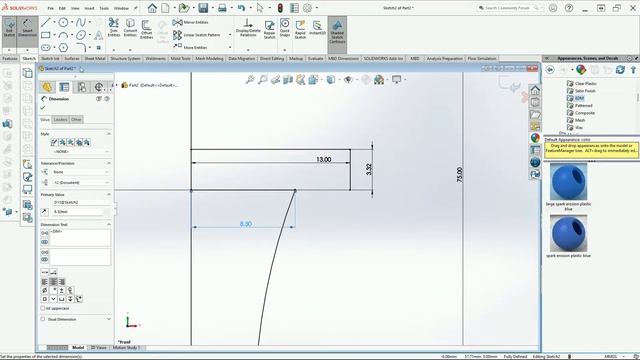Click the Undo arrow icon

click(x=242, y=8)
